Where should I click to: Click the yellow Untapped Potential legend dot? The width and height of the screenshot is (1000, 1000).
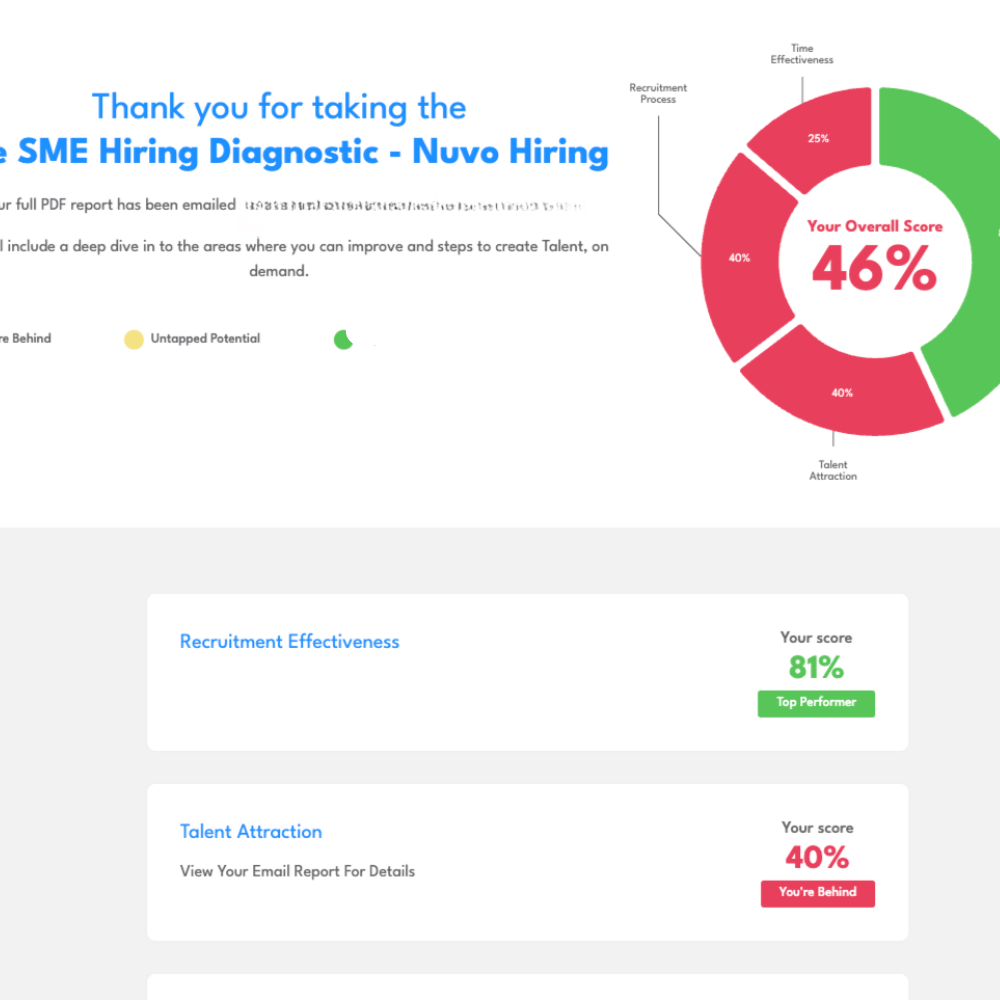click(133, 339)
